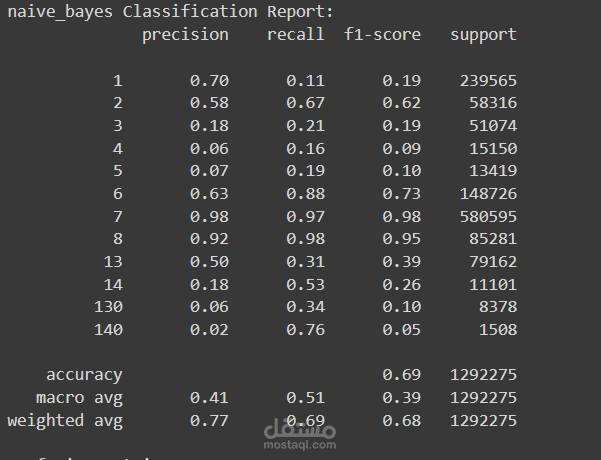
Task: Click f1-score 0.26 in class 14 row
Action: click(x=402, y=285)
